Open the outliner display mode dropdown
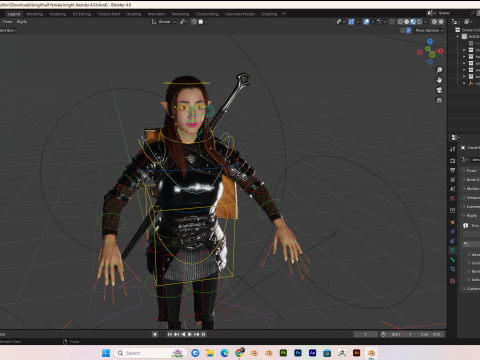The width and height of the screenshot is (480, 360). coord(467,22)
